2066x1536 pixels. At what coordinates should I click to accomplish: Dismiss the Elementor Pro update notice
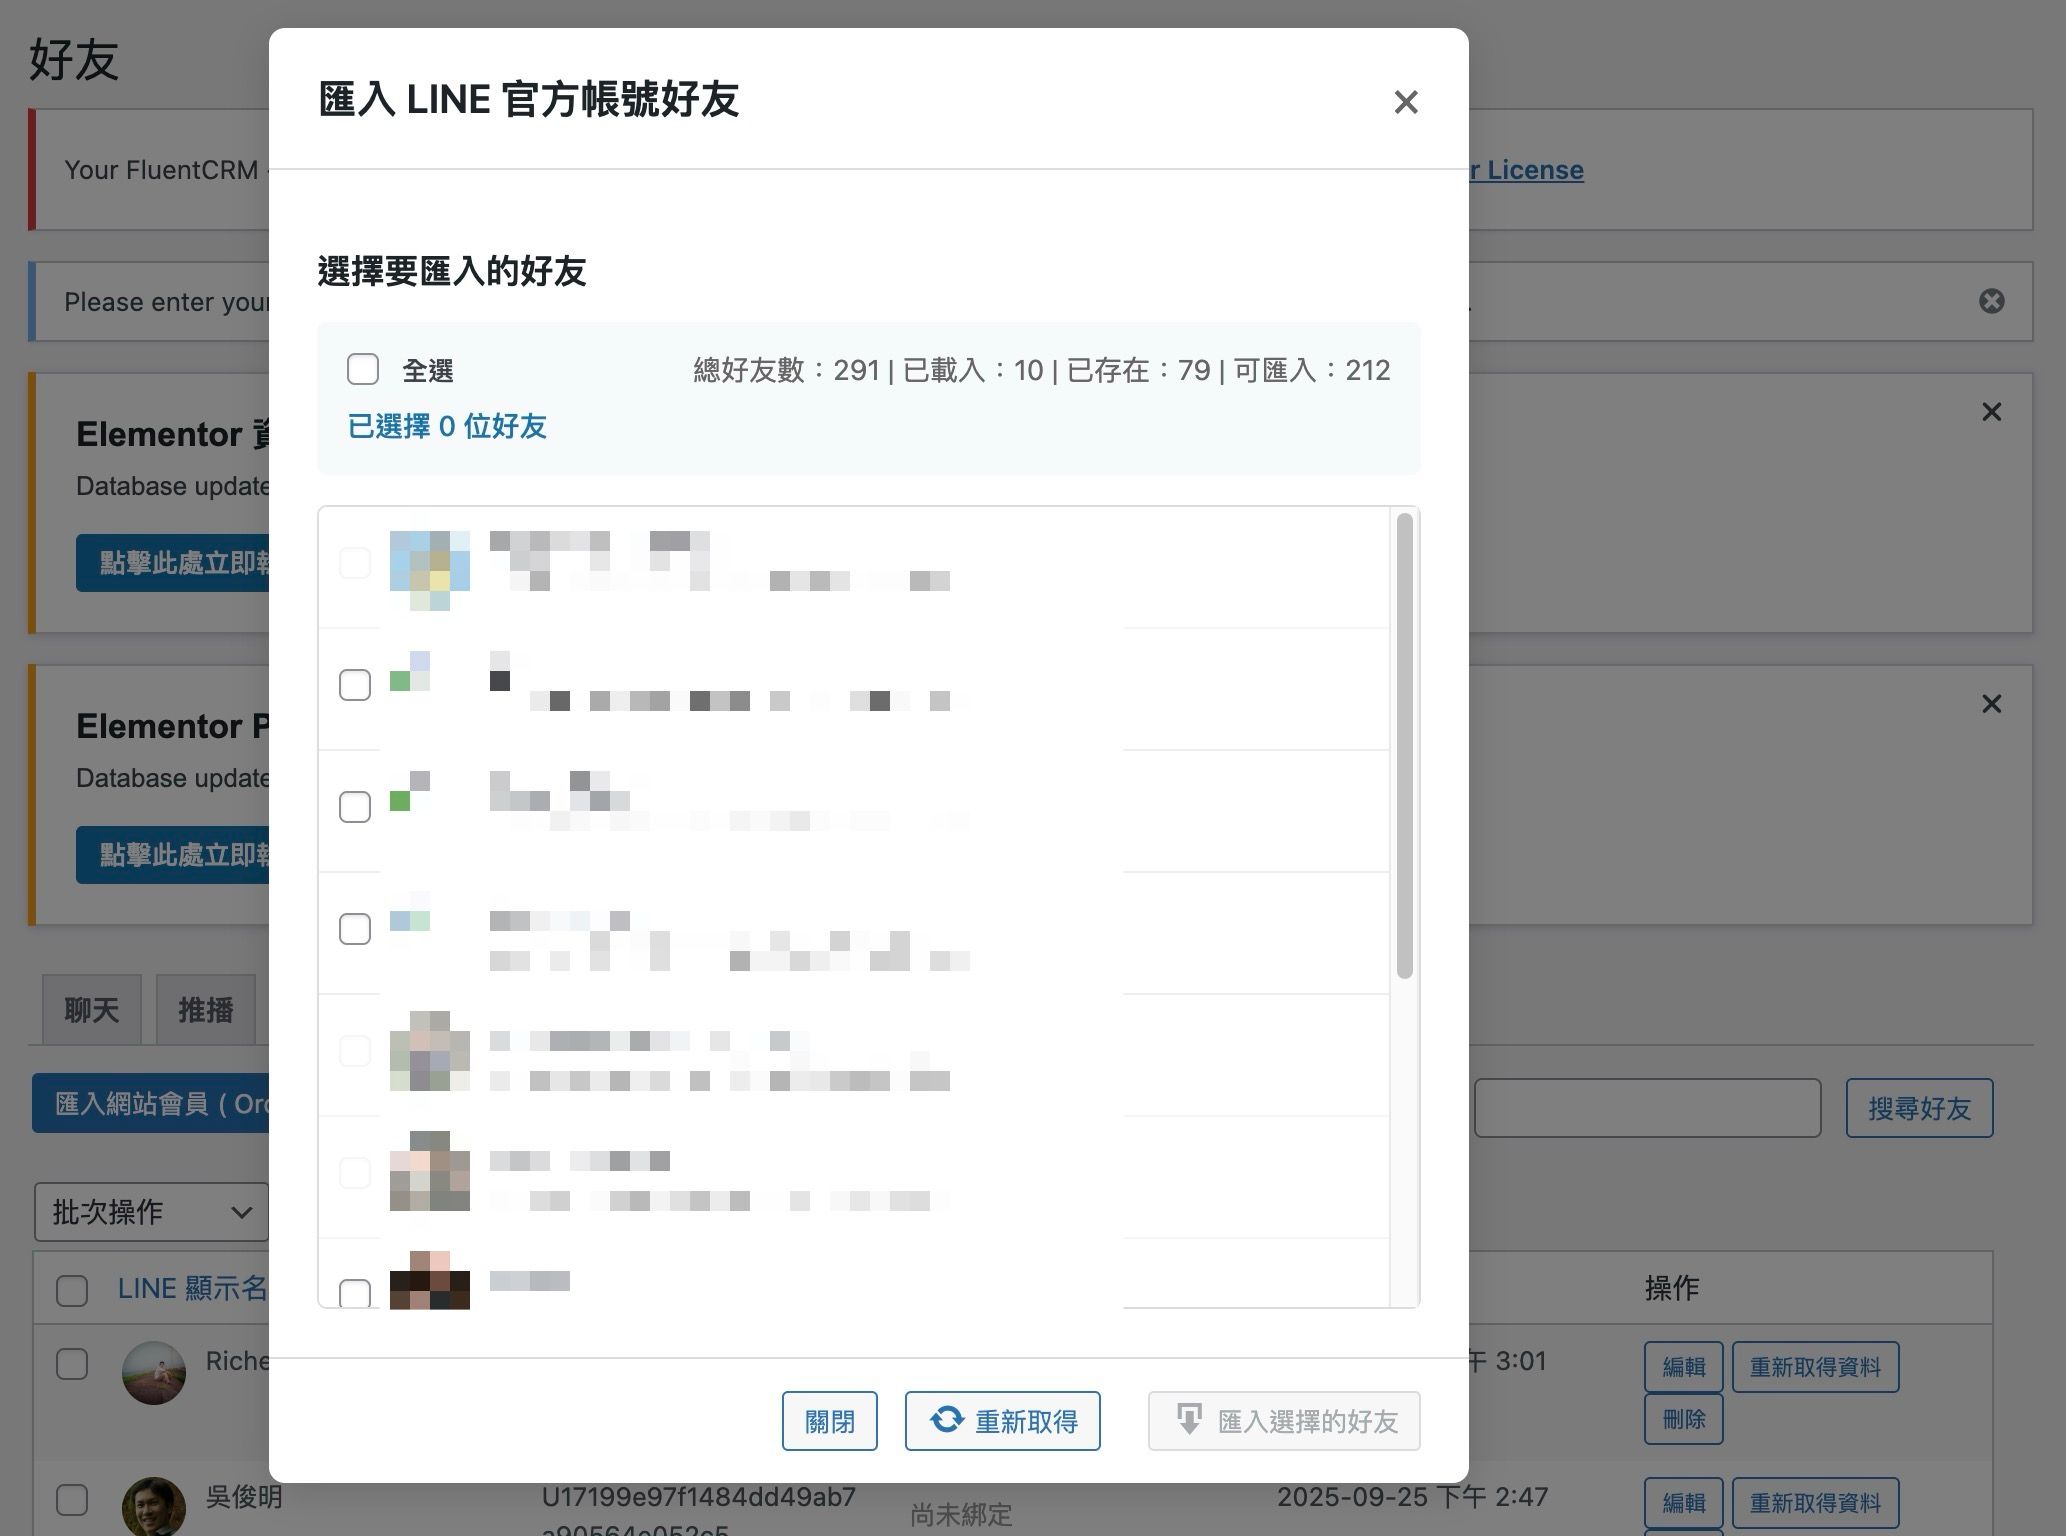[x=1991, y=704]
